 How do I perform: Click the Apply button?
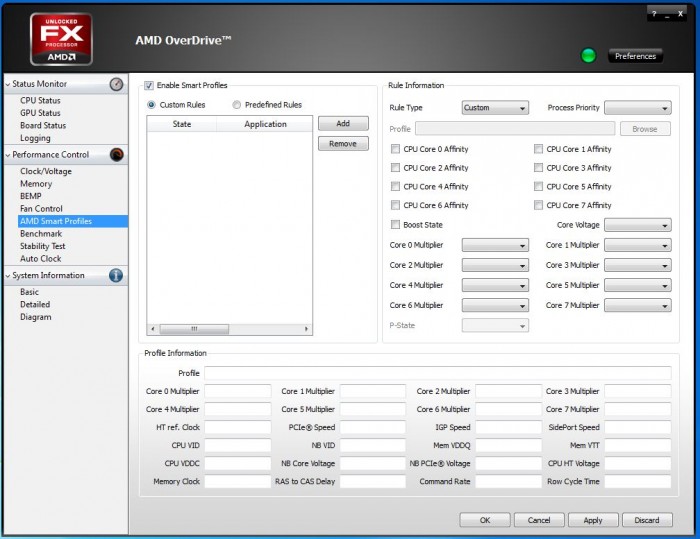593,520
